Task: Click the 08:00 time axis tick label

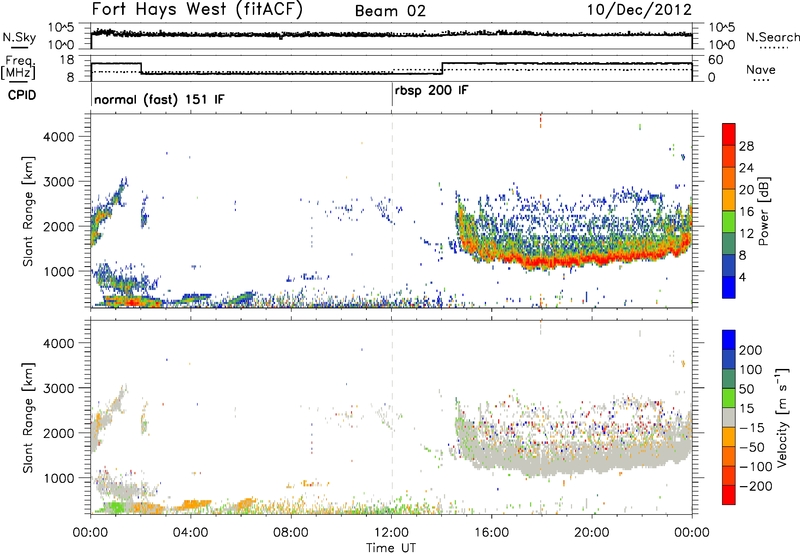Action: pyautogui.click(x=290, y=533)
